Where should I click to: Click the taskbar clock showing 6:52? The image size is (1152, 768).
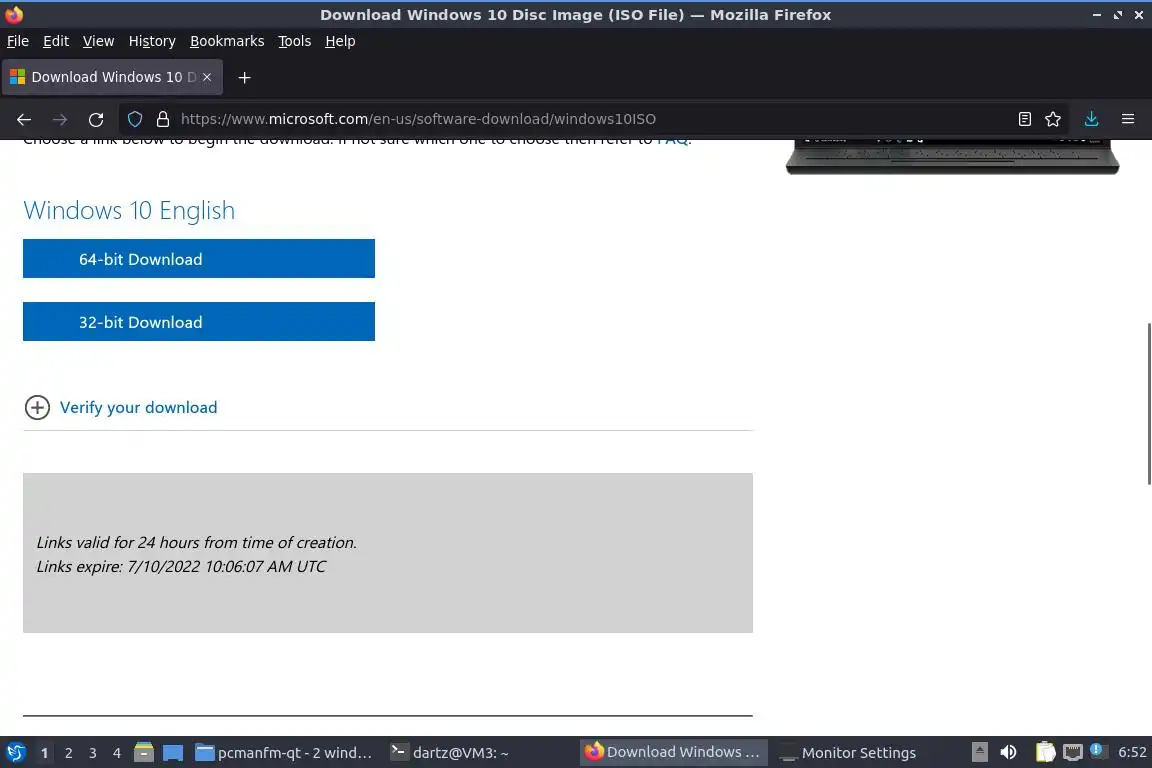(x=1132, y=753)
